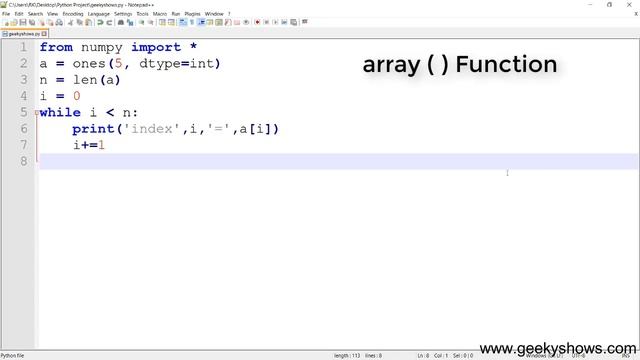Image resolution: width=640 pixels, height=360 pixels.
Task: Toggle Show All Characters icon
Action: pyautogui.click(x=192, y=22)
